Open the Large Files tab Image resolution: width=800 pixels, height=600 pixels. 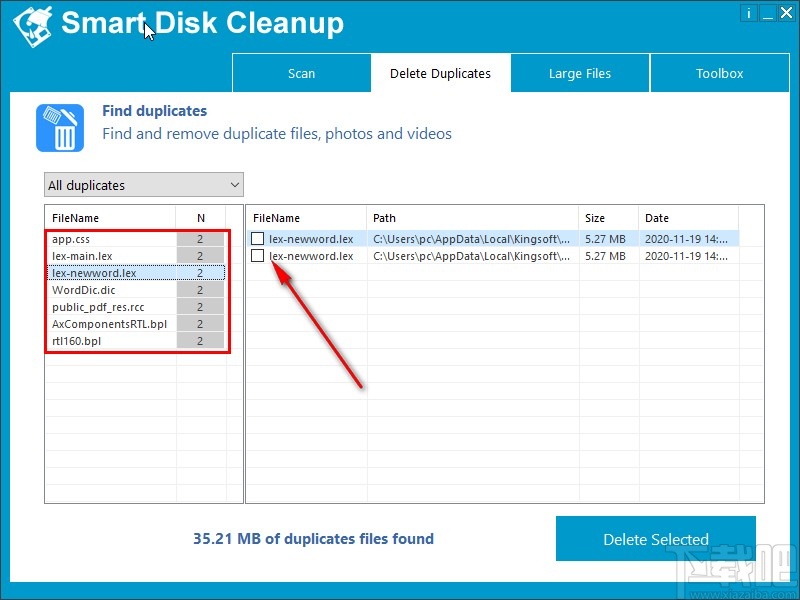580,73
